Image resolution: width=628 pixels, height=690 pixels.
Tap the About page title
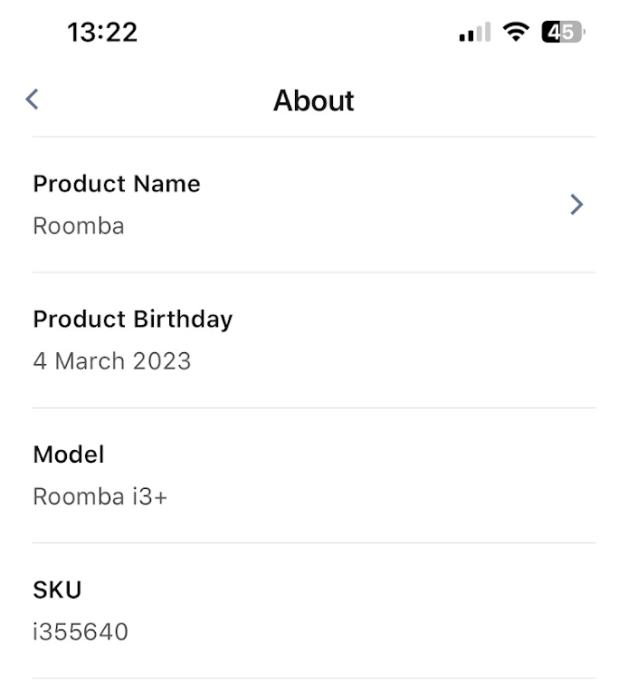pos(314,100)
